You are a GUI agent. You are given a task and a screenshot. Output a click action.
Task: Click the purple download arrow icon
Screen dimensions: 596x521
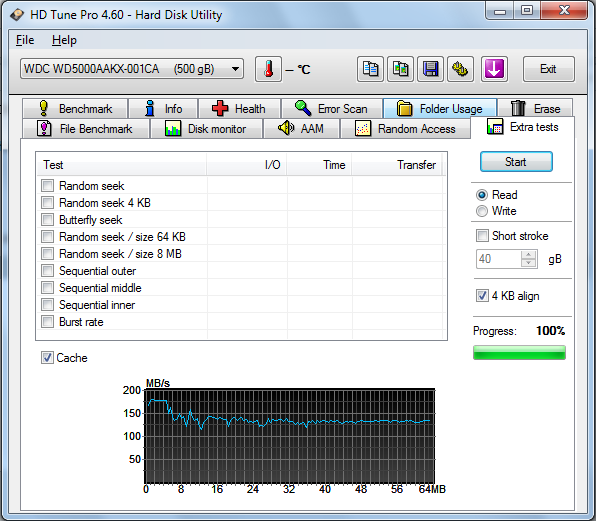point(494,69)
